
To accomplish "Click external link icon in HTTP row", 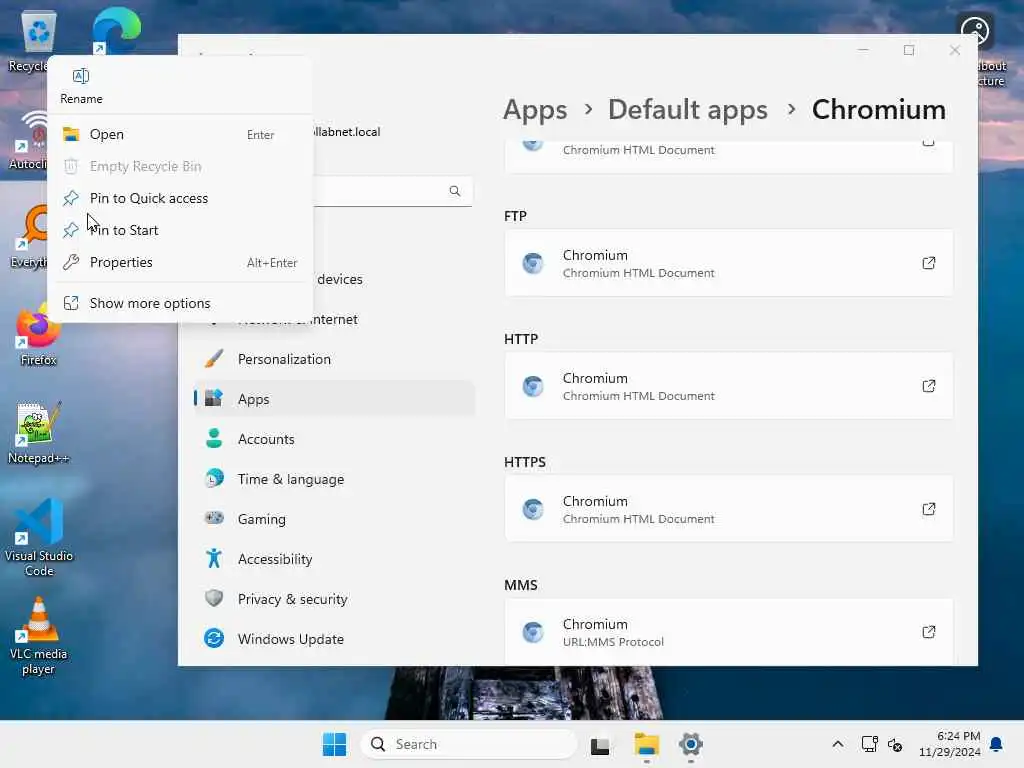I will [928, 386].
